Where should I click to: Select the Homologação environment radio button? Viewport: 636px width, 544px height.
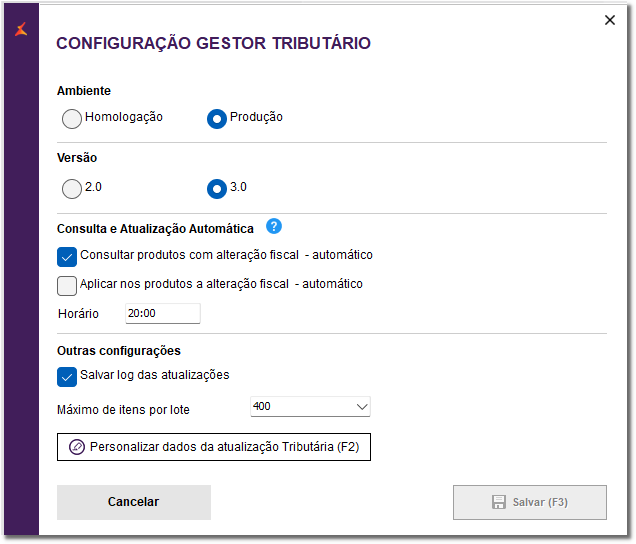72,119
